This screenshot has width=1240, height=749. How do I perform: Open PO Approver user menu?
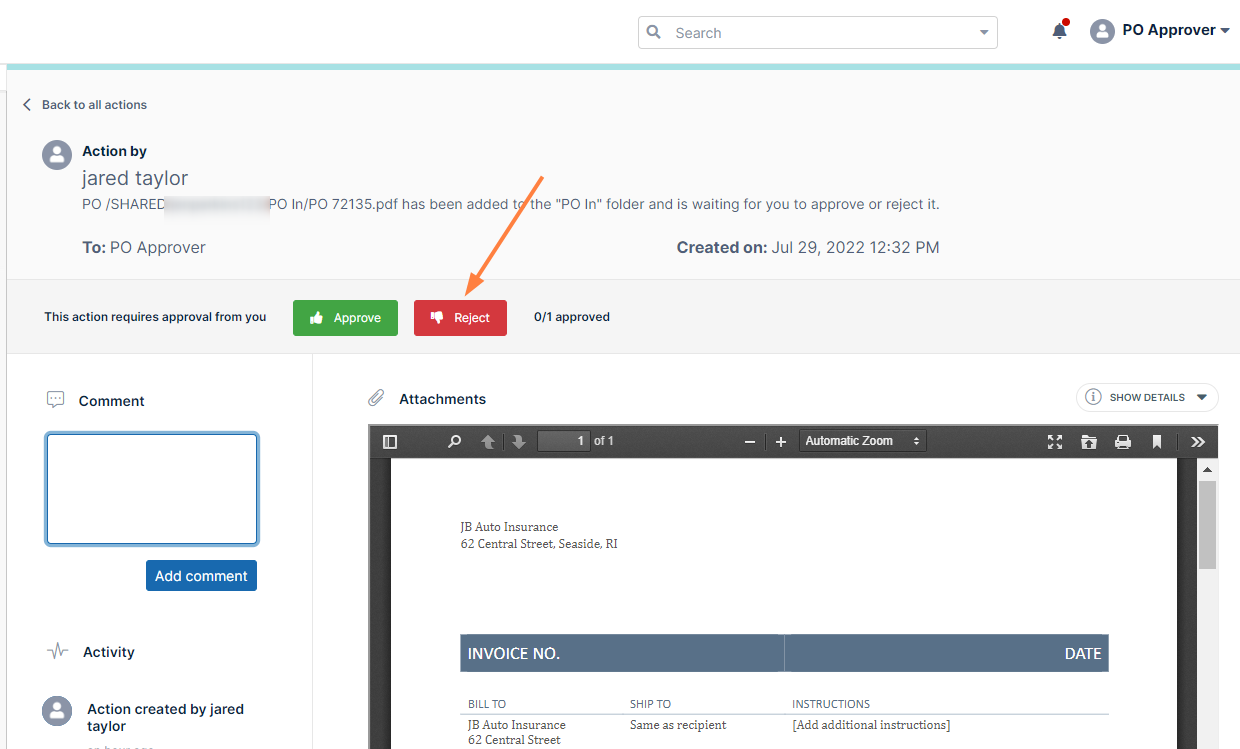(1160, 31)
